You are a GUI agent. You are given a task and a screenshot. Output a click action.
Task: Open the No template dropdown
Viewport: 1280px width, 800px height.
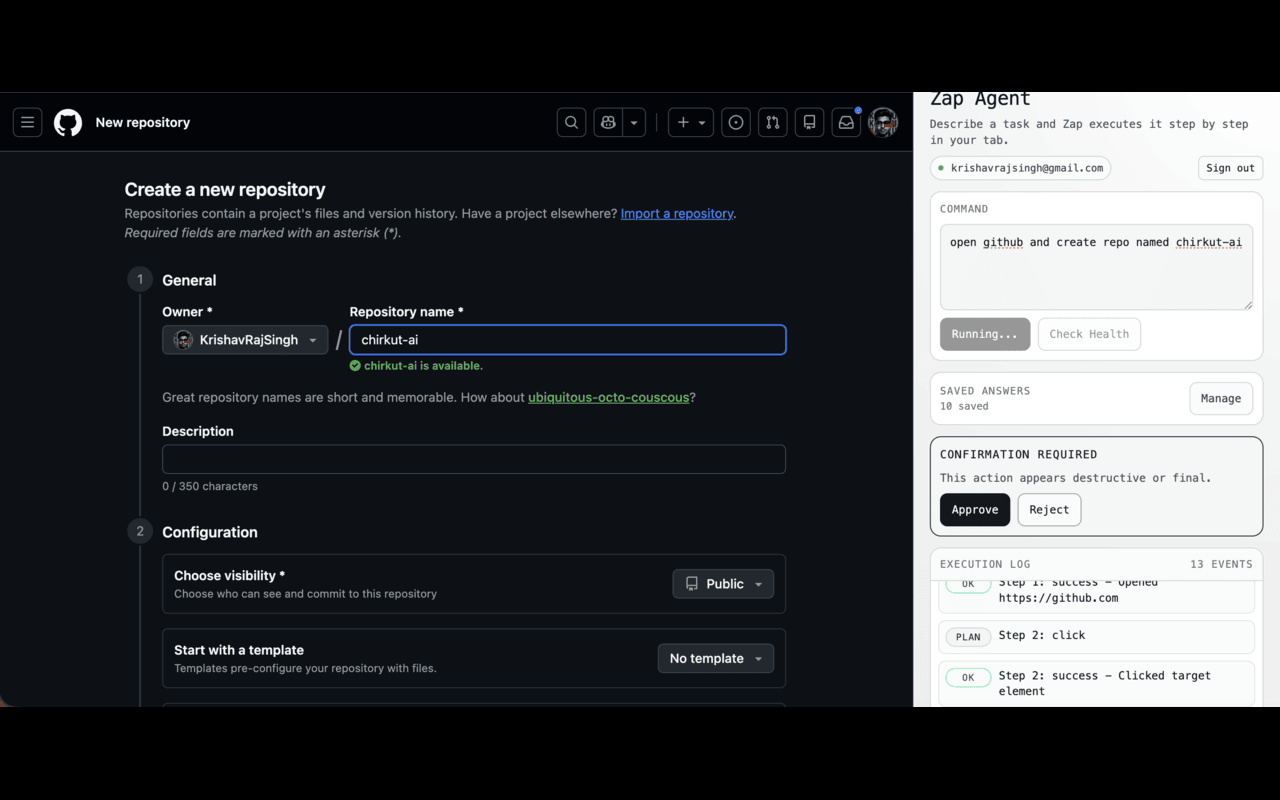[715, 658]
